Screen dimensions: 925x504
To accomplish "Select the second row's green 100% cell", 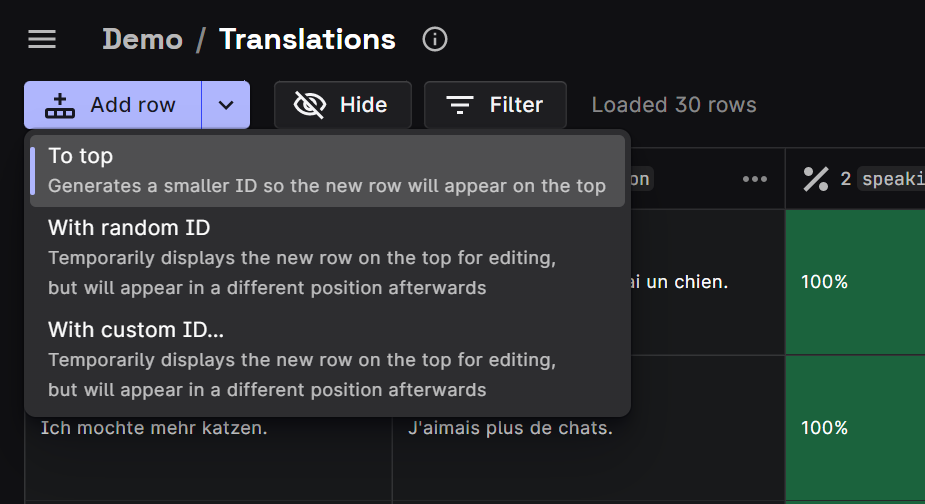I will [855, 428].
